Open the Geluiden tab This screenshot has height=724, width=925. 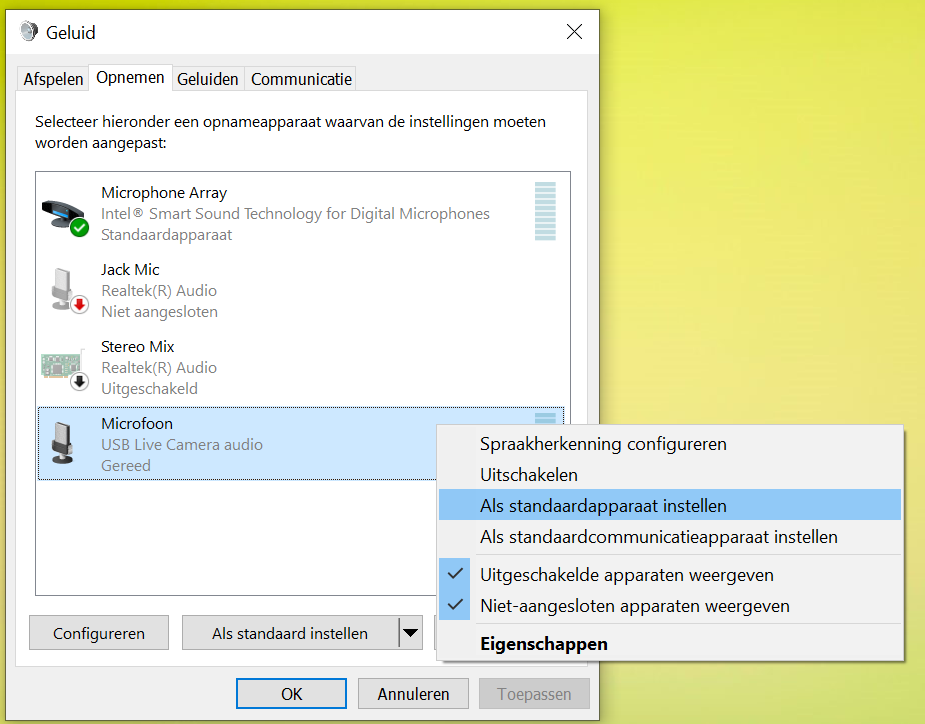pyautogui.click(x=208, y=79)
